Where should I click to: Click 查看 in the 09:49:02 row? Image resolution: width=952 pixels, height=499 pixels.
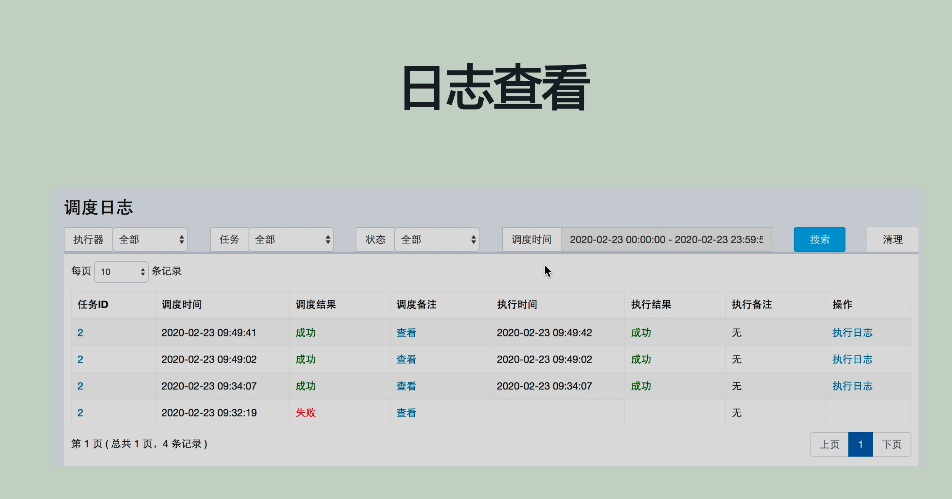coord(406,359)
